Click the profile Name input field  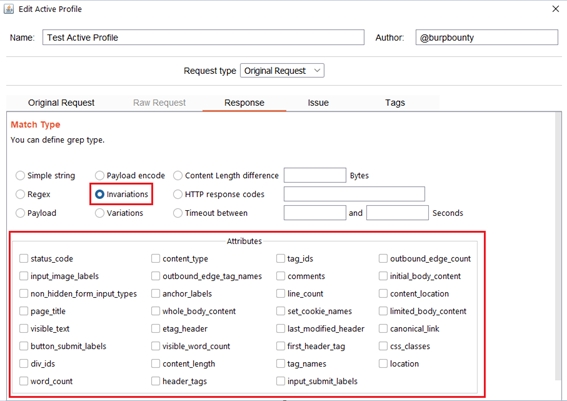203,37
